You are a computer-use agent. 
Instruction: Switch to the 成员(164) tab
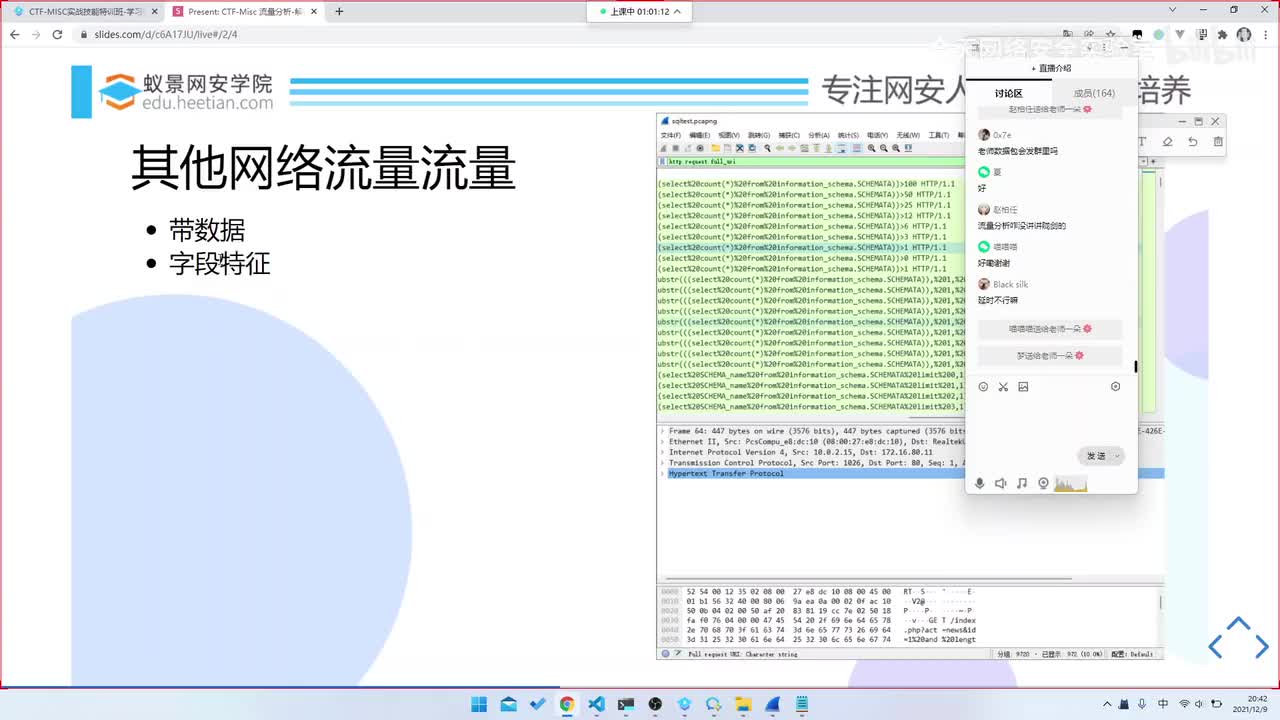[x=1094, y=93]
